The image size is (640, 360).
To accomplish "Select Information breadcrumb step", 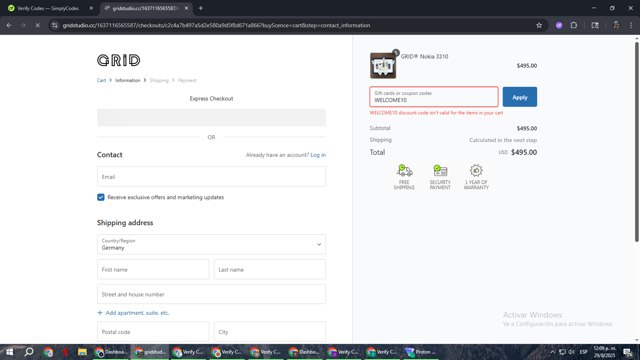I will pos(127,80).
